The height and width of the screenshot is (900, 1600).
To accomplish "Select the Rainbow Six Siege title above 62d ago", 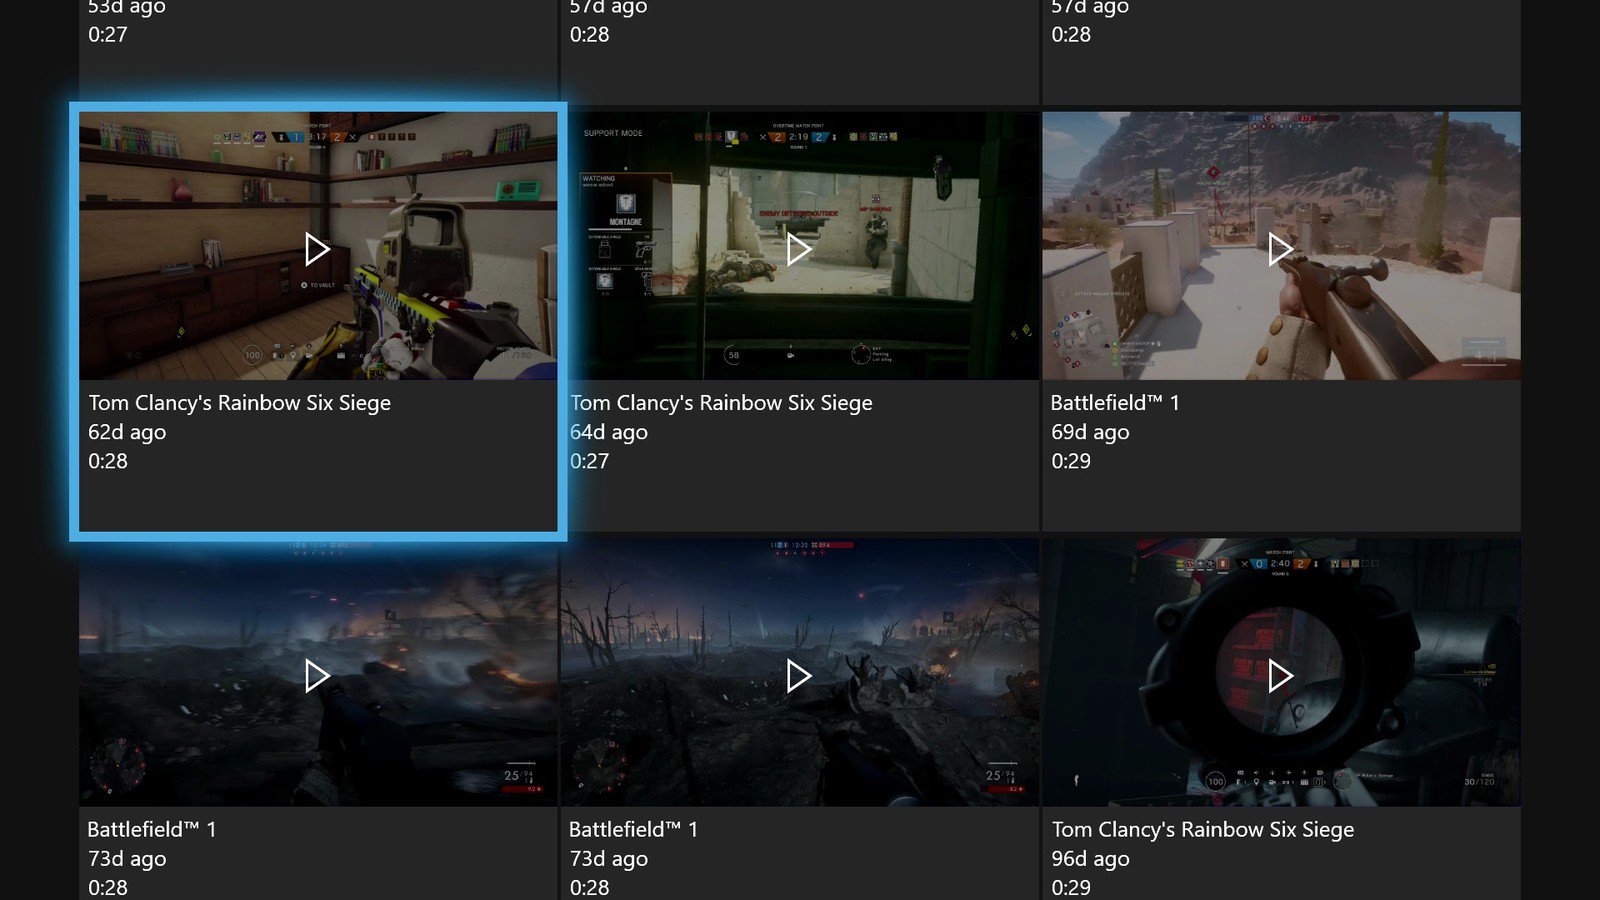I will click(x=240, y=403).
